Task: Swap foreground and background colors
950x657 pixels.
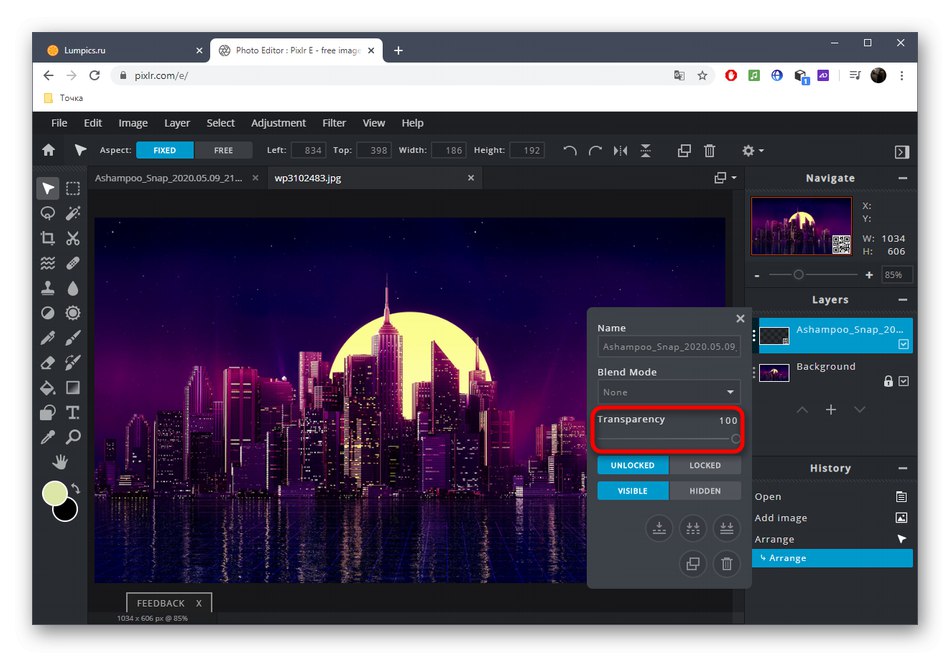Action: (76, 488)
